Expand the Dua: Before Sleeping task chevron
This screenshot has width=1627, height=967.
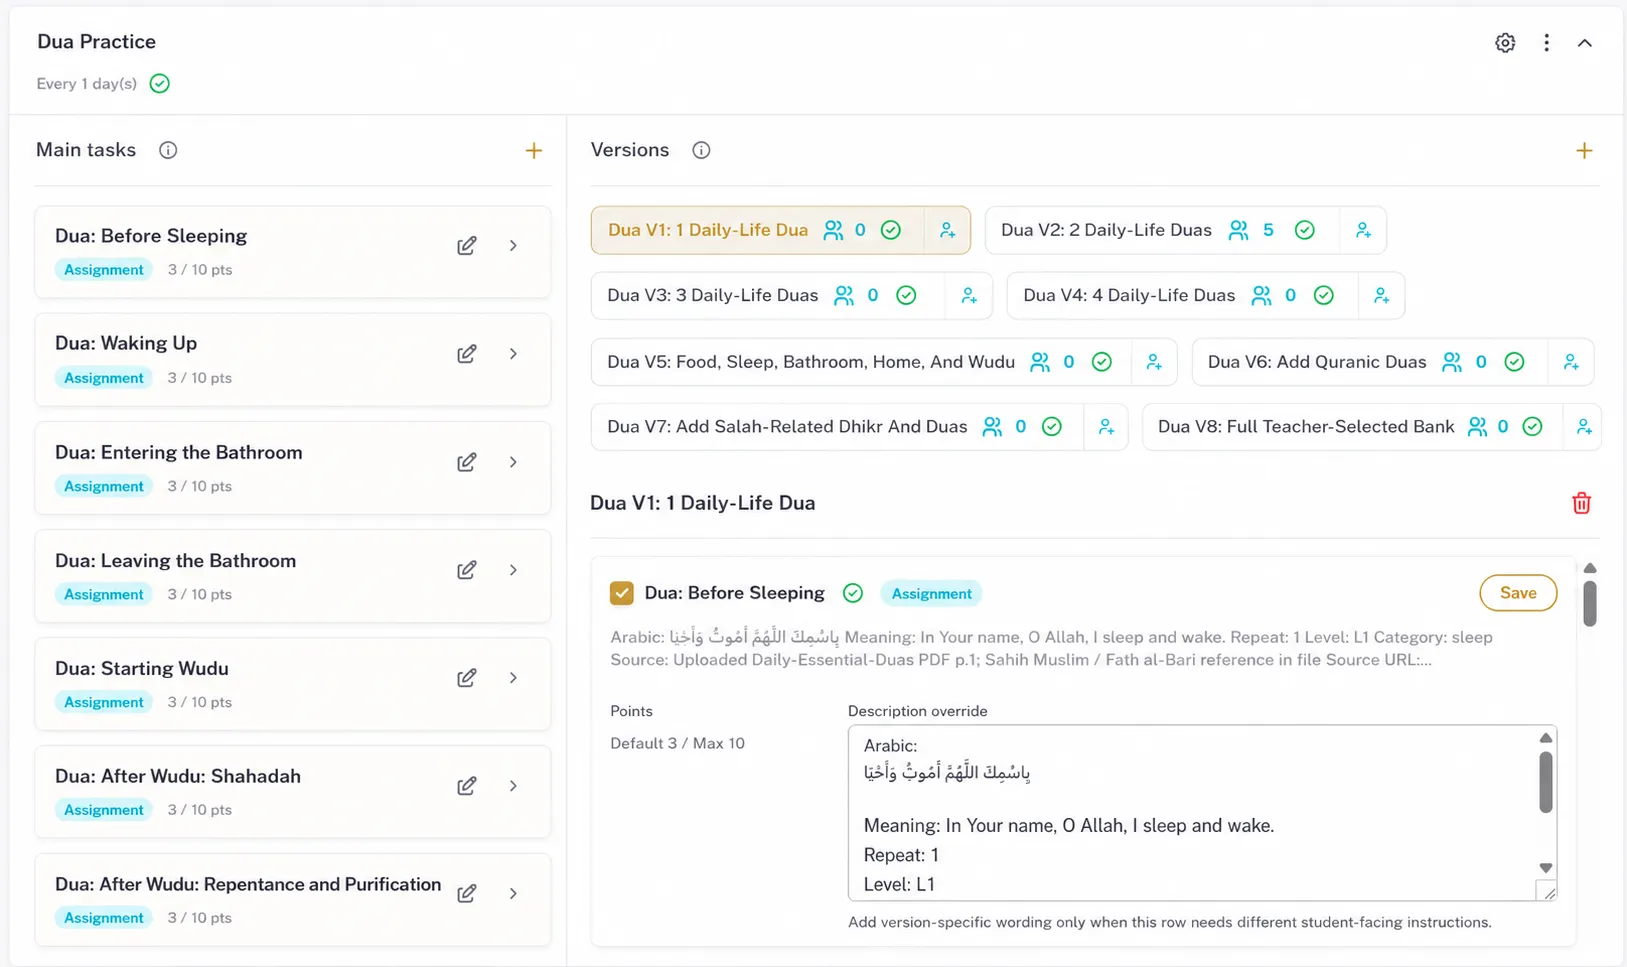tap(513, 245)
